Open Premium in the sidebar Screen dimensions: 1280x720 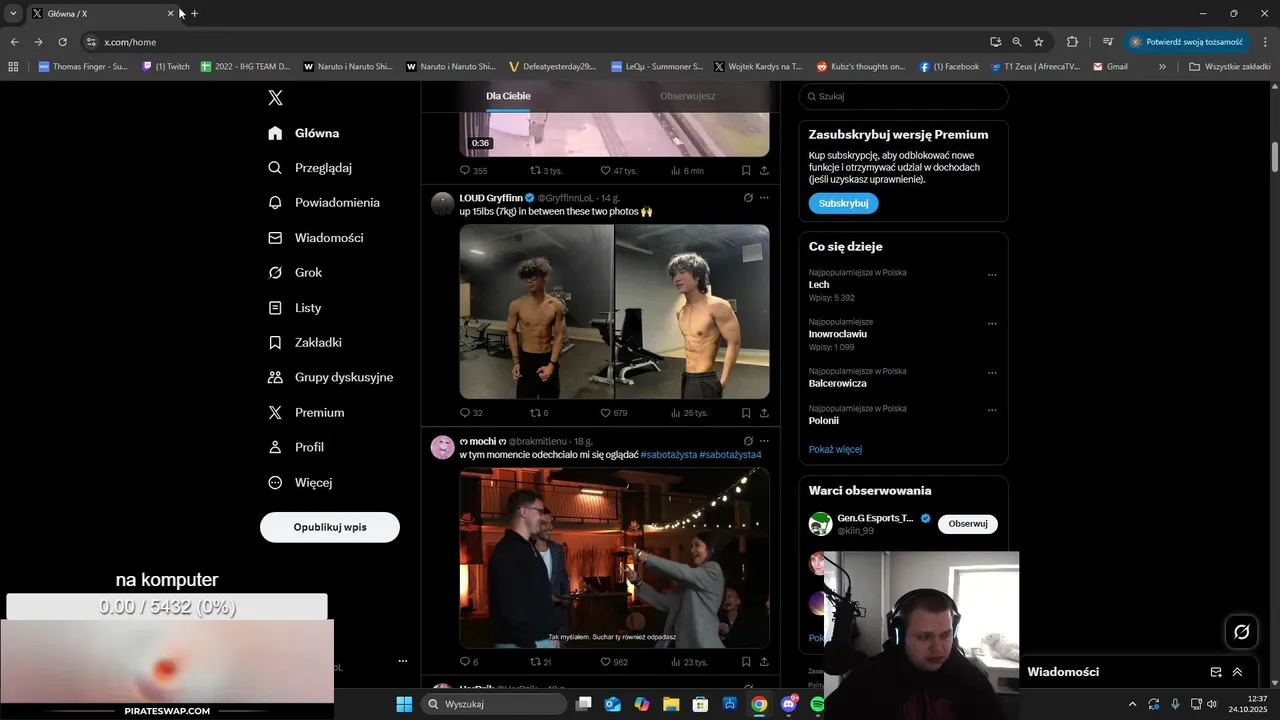pyautogui.click(x=306, y=413)
